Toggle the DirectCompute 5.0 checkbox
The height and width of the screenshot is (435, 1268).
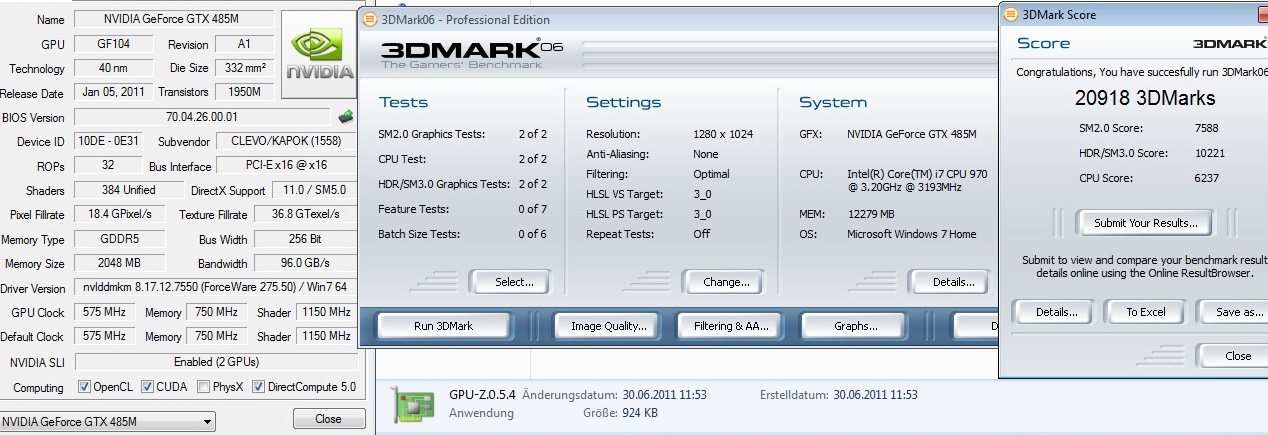[258, 387]
